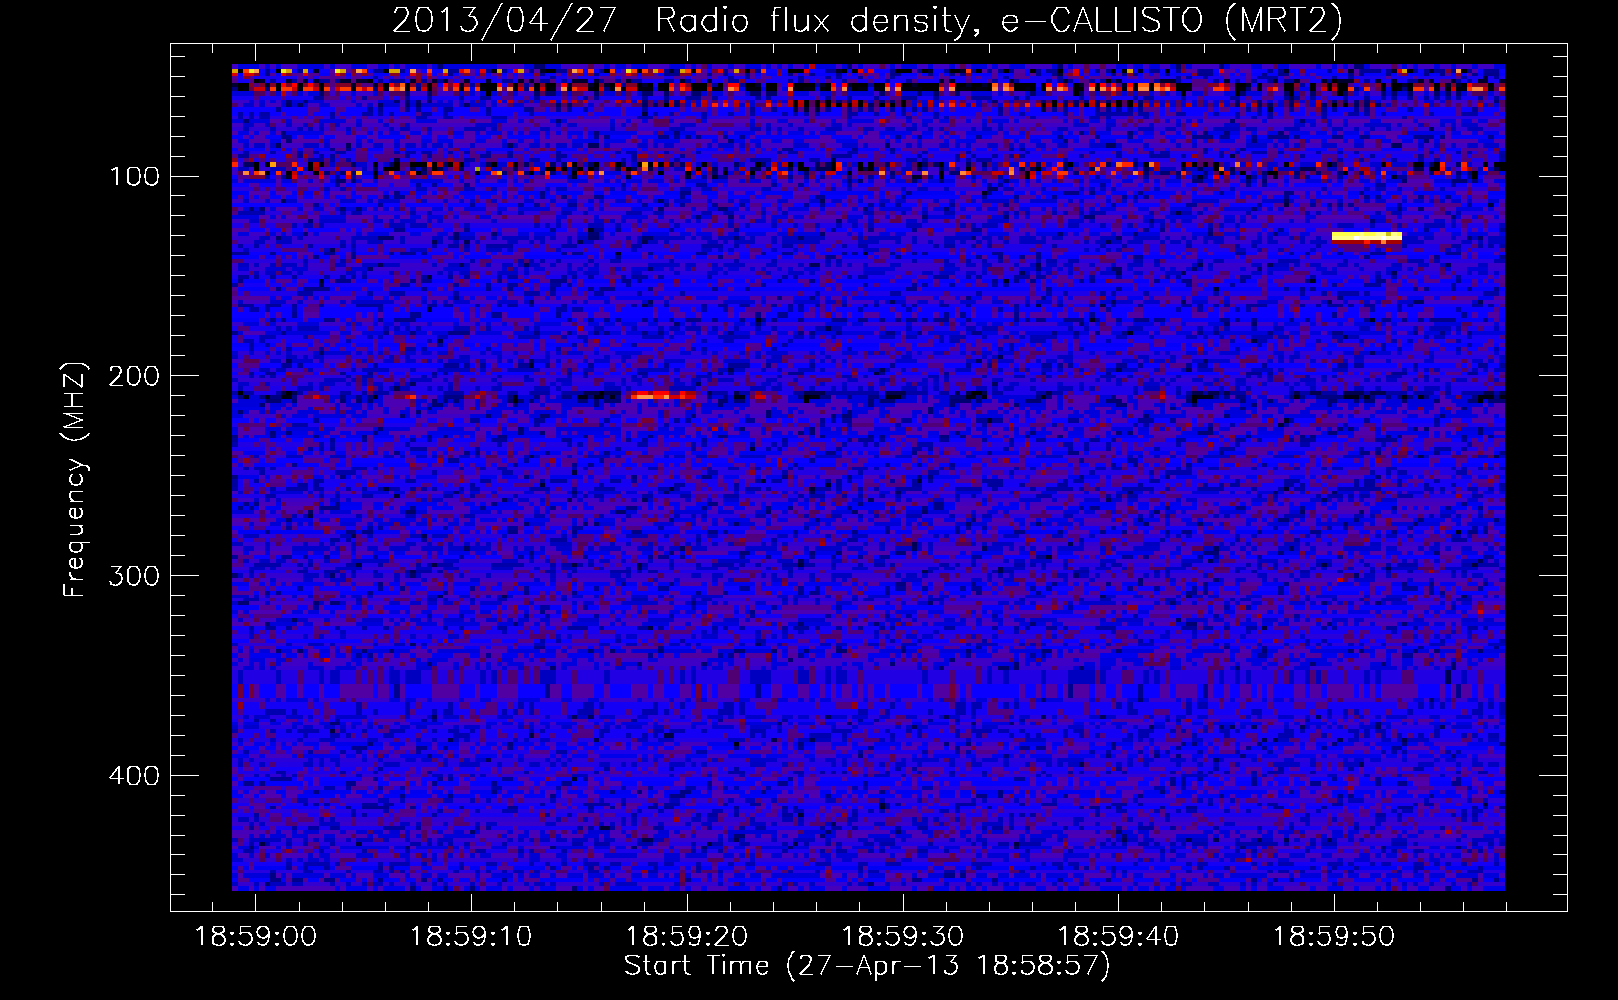Click the plot title '2013/04/27 Radio flux density'
Image resolution: width=1618 pixels, height=1000 pixels.
867,21
